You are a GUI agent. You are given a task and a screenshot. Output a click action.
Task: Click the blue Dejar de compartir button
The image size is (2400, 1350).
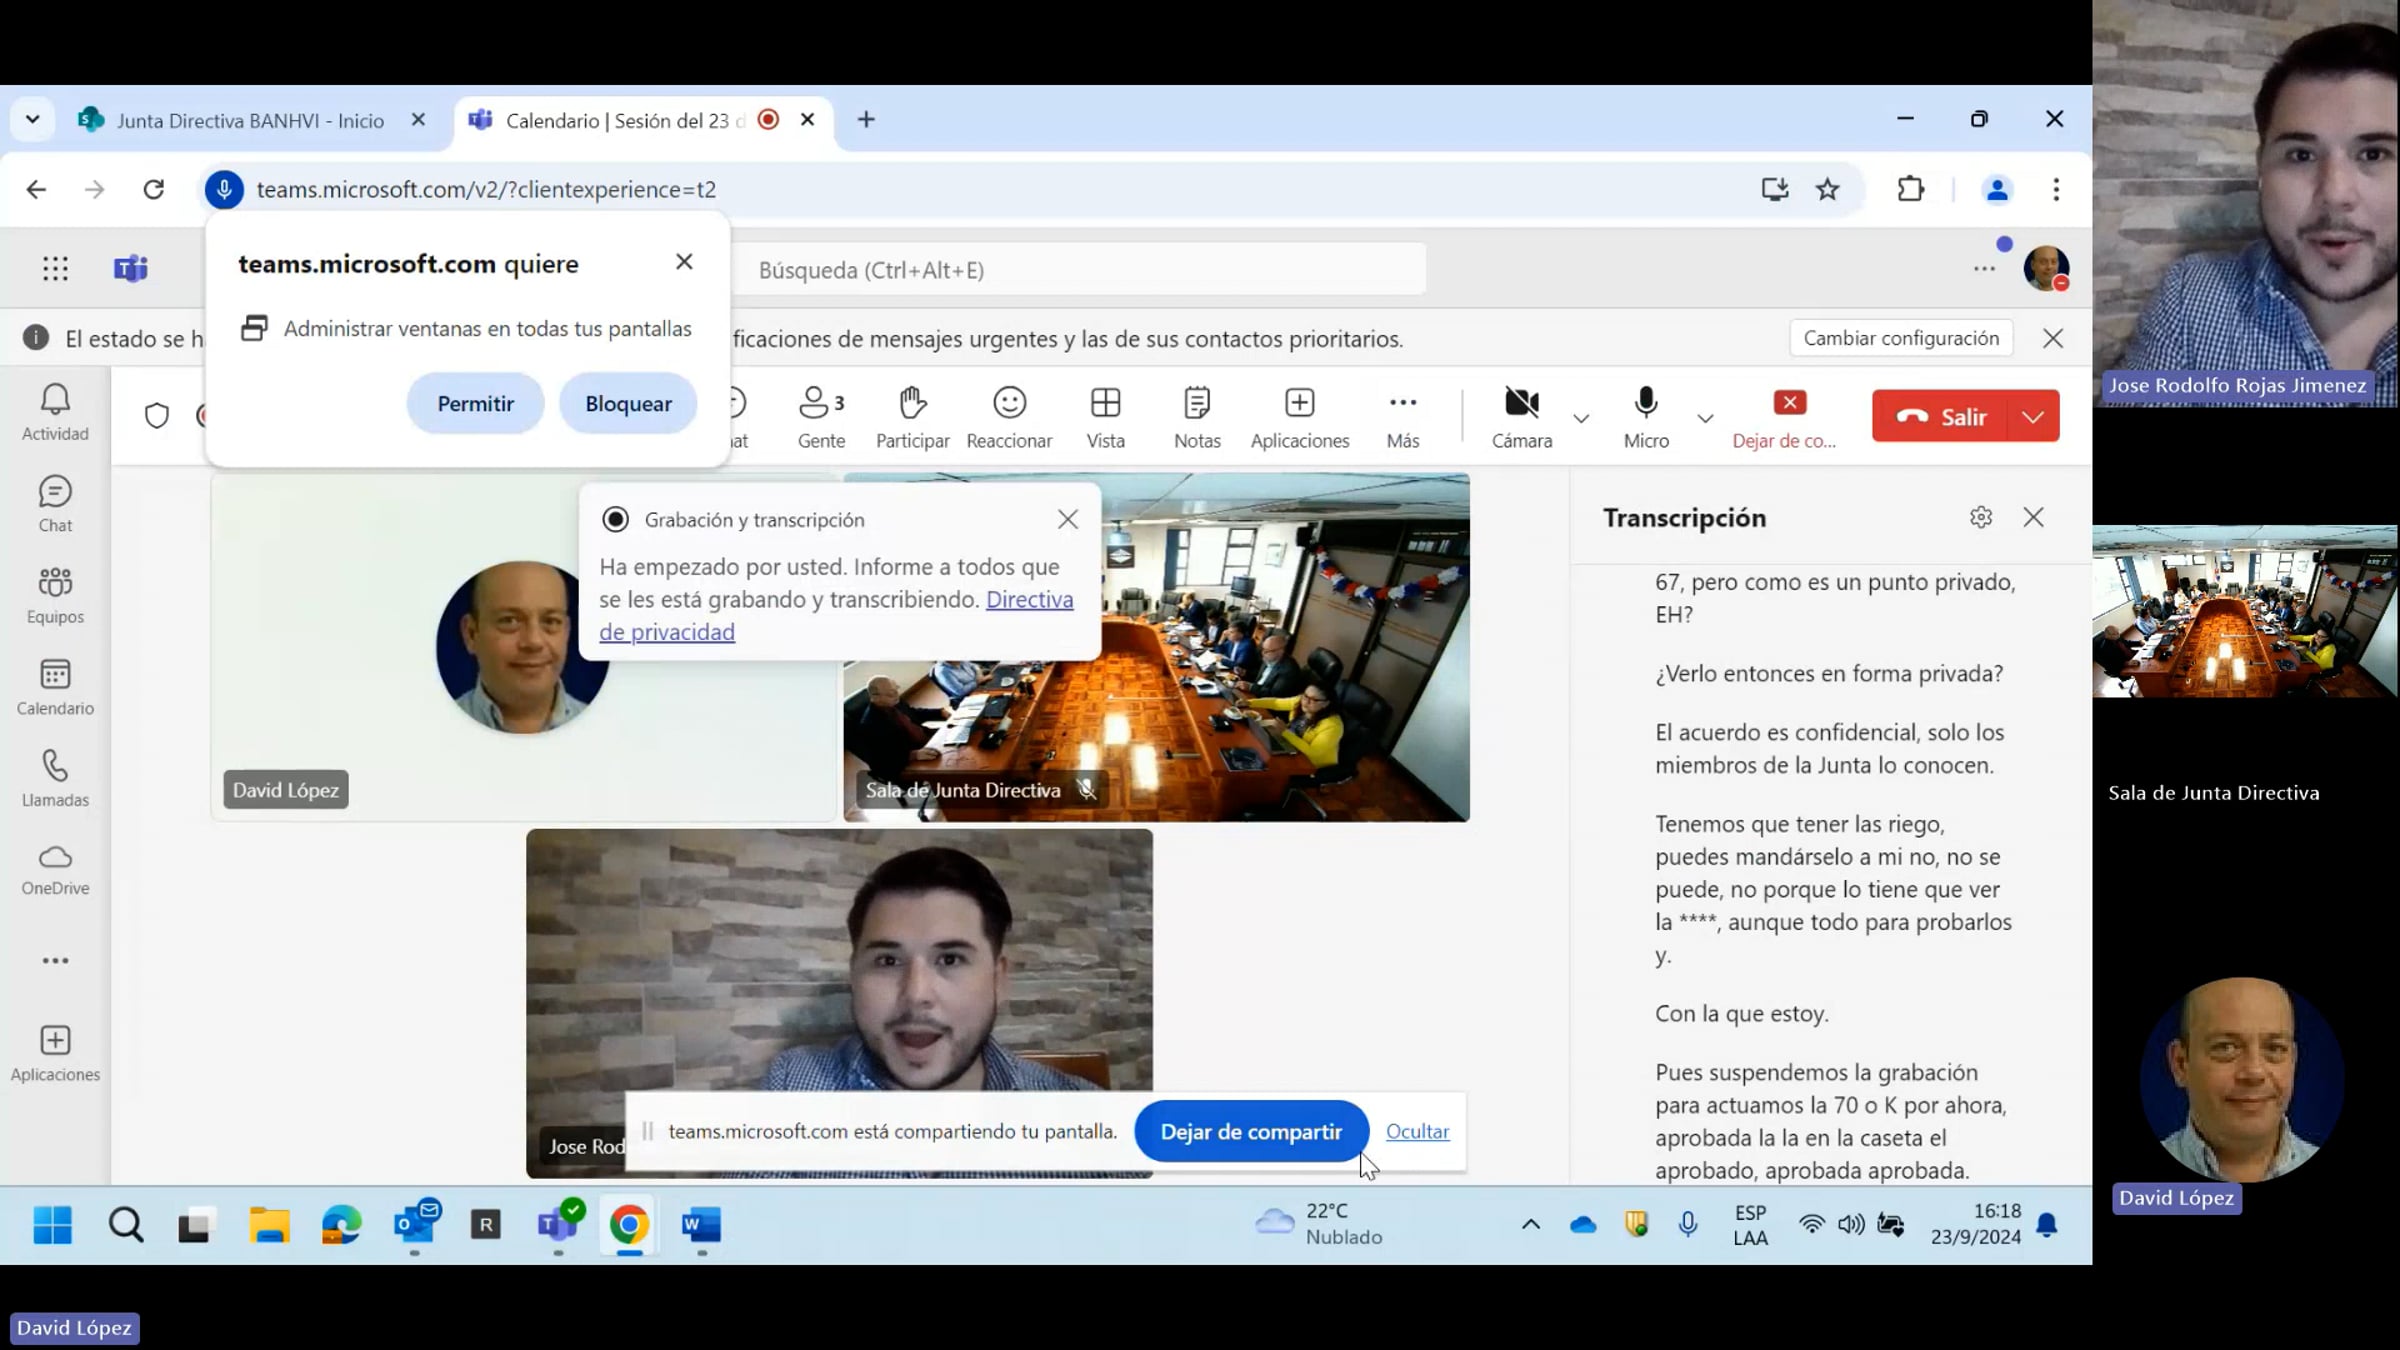(x=1251, y=1131)
